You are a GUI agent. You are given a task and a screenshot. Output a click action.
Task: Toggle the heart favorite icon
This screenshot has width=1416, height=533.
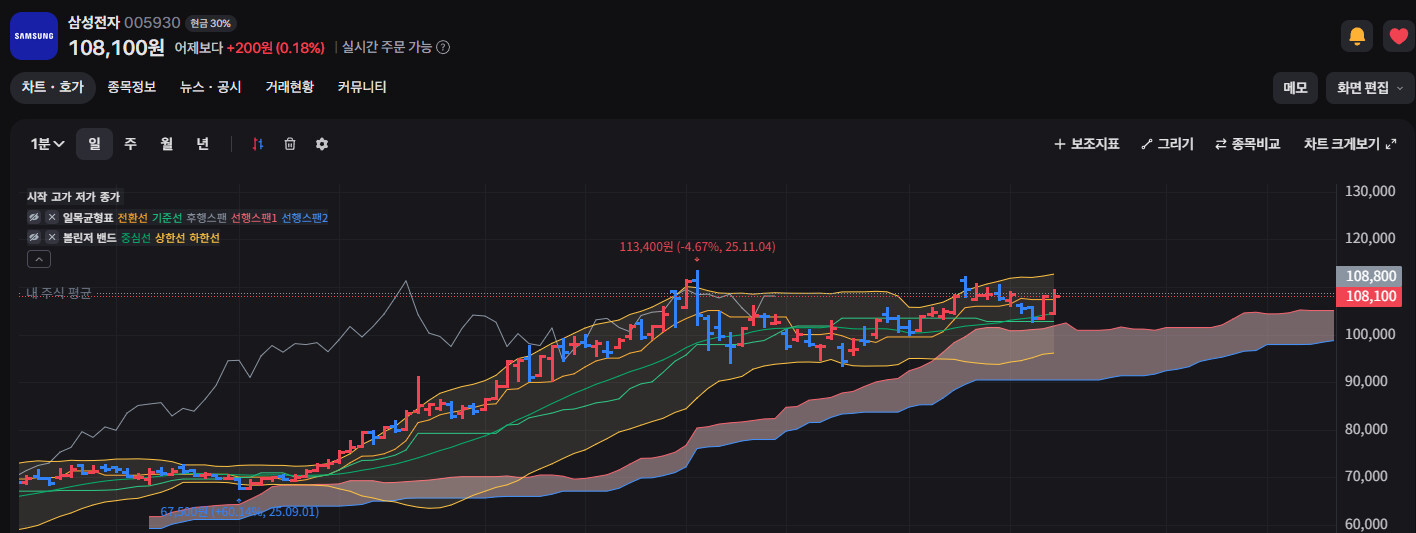pyautogui.click(x=1398, y=36)
